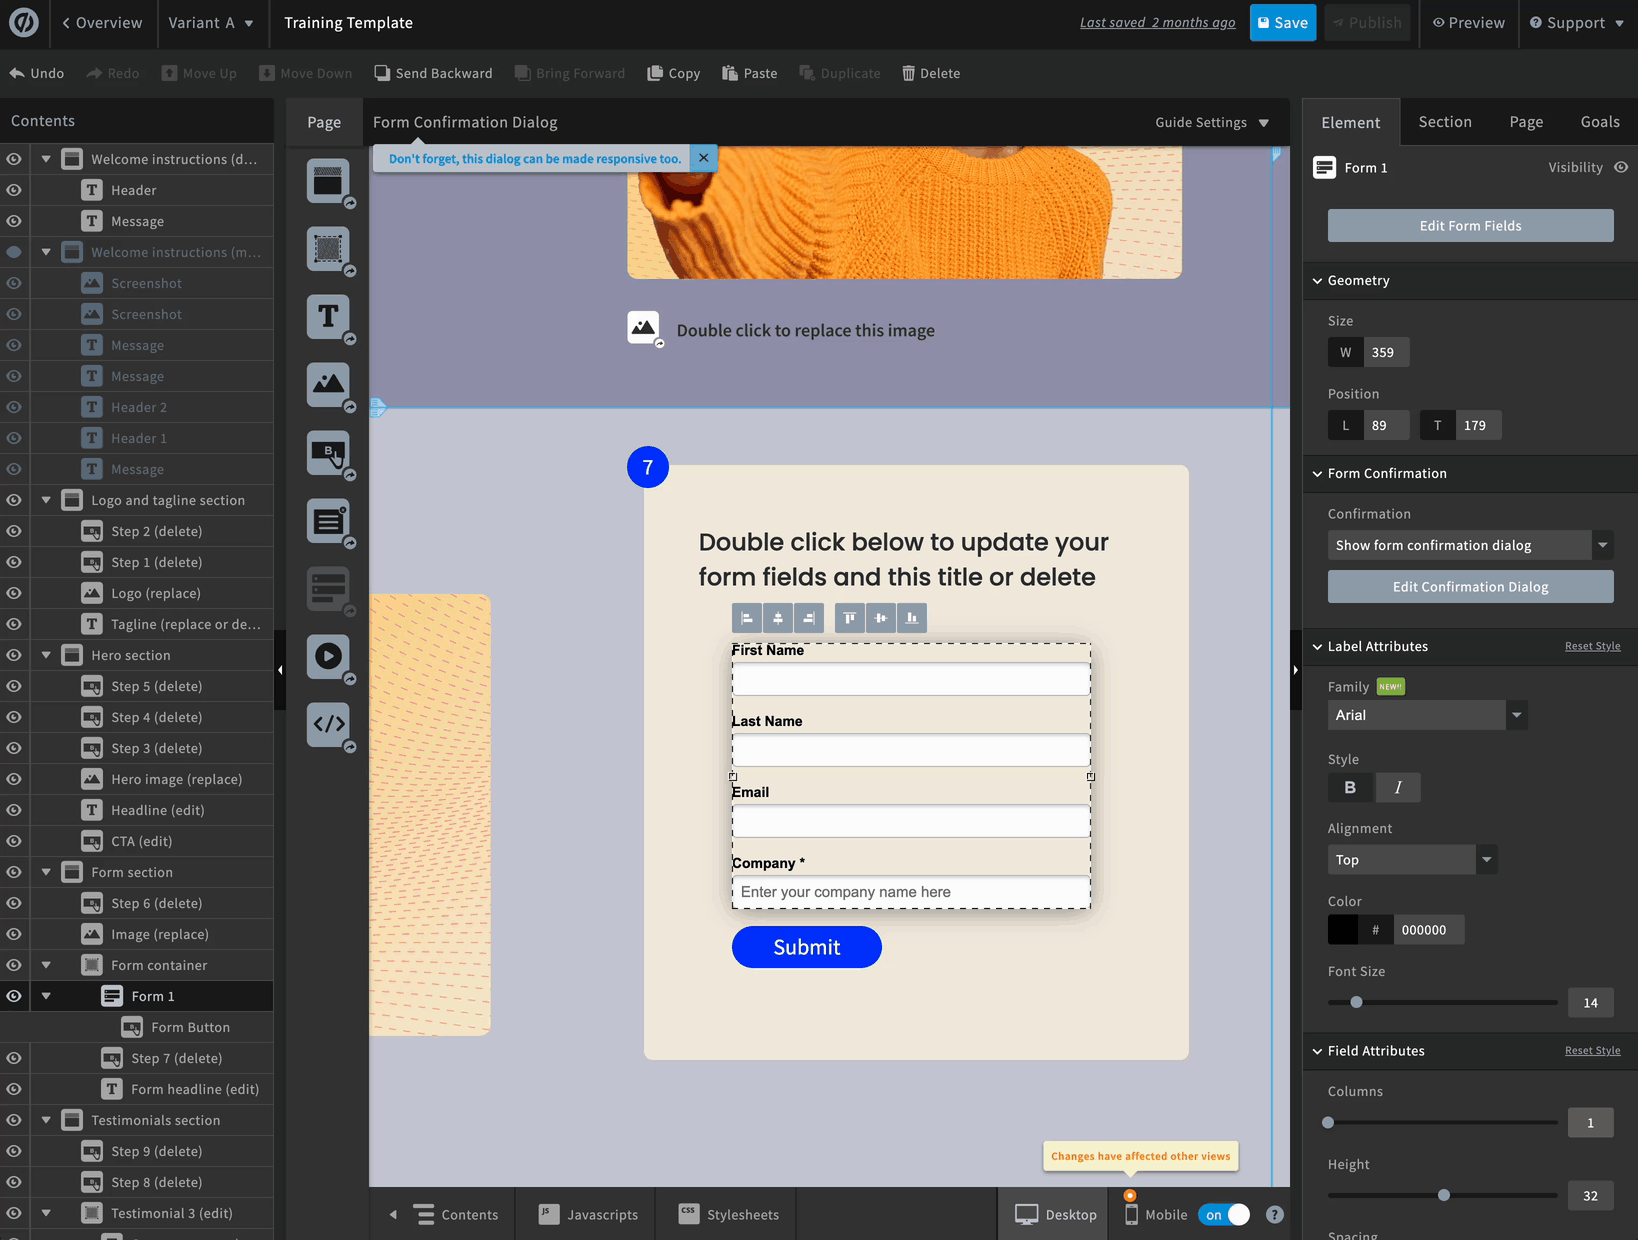Click Paste in the toolbar

click(x=750, y=73)
